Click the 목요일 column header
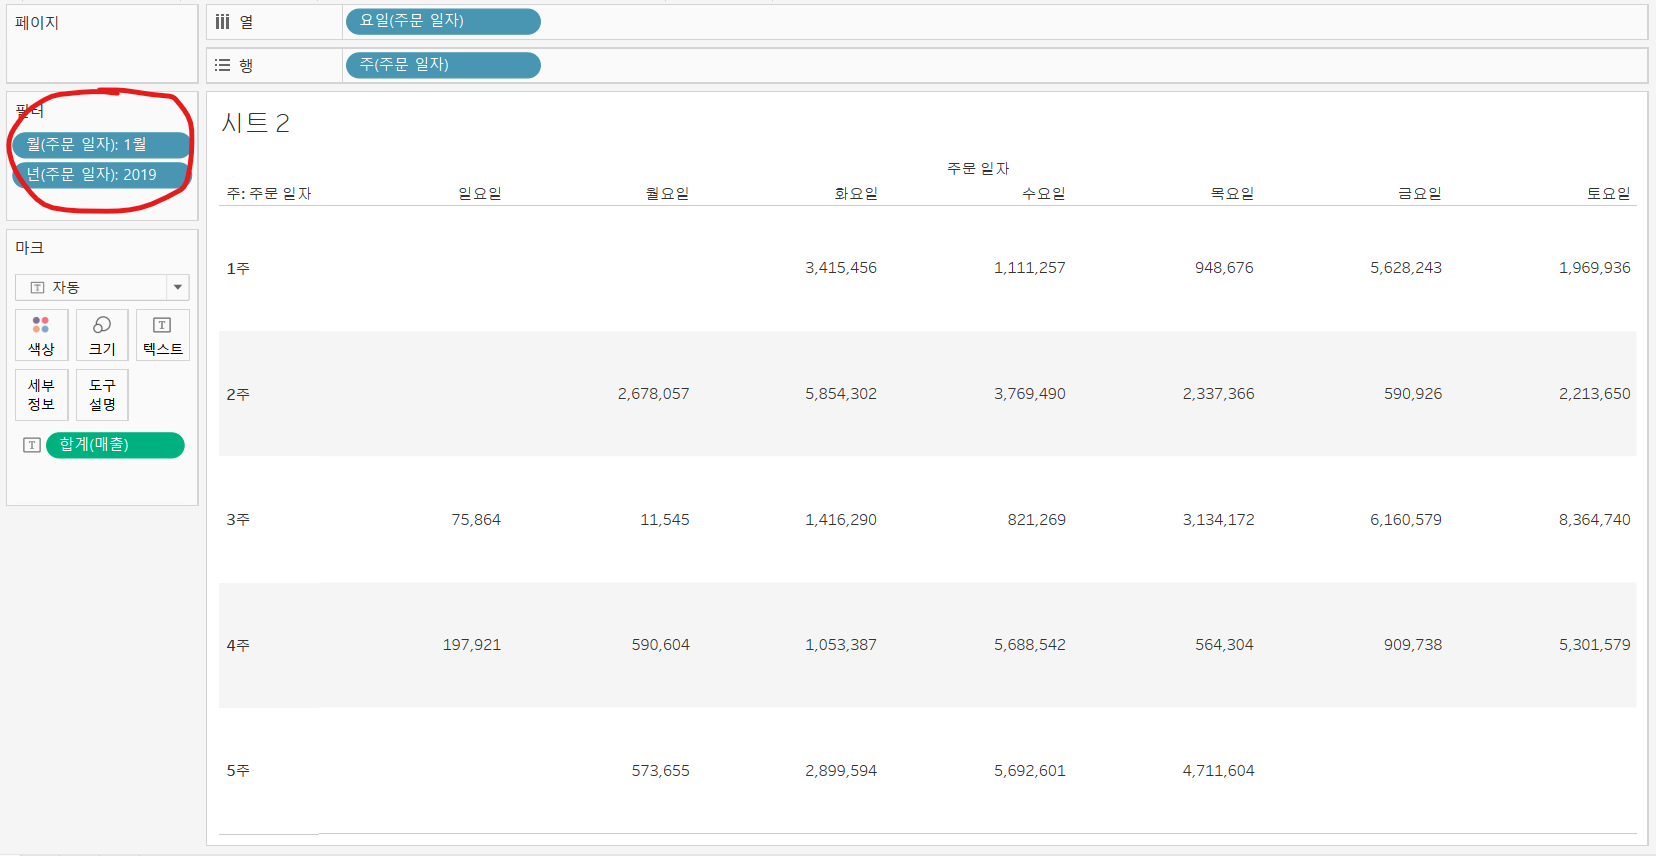Screen dimensions: 1656x856 tap(1232, 193)
